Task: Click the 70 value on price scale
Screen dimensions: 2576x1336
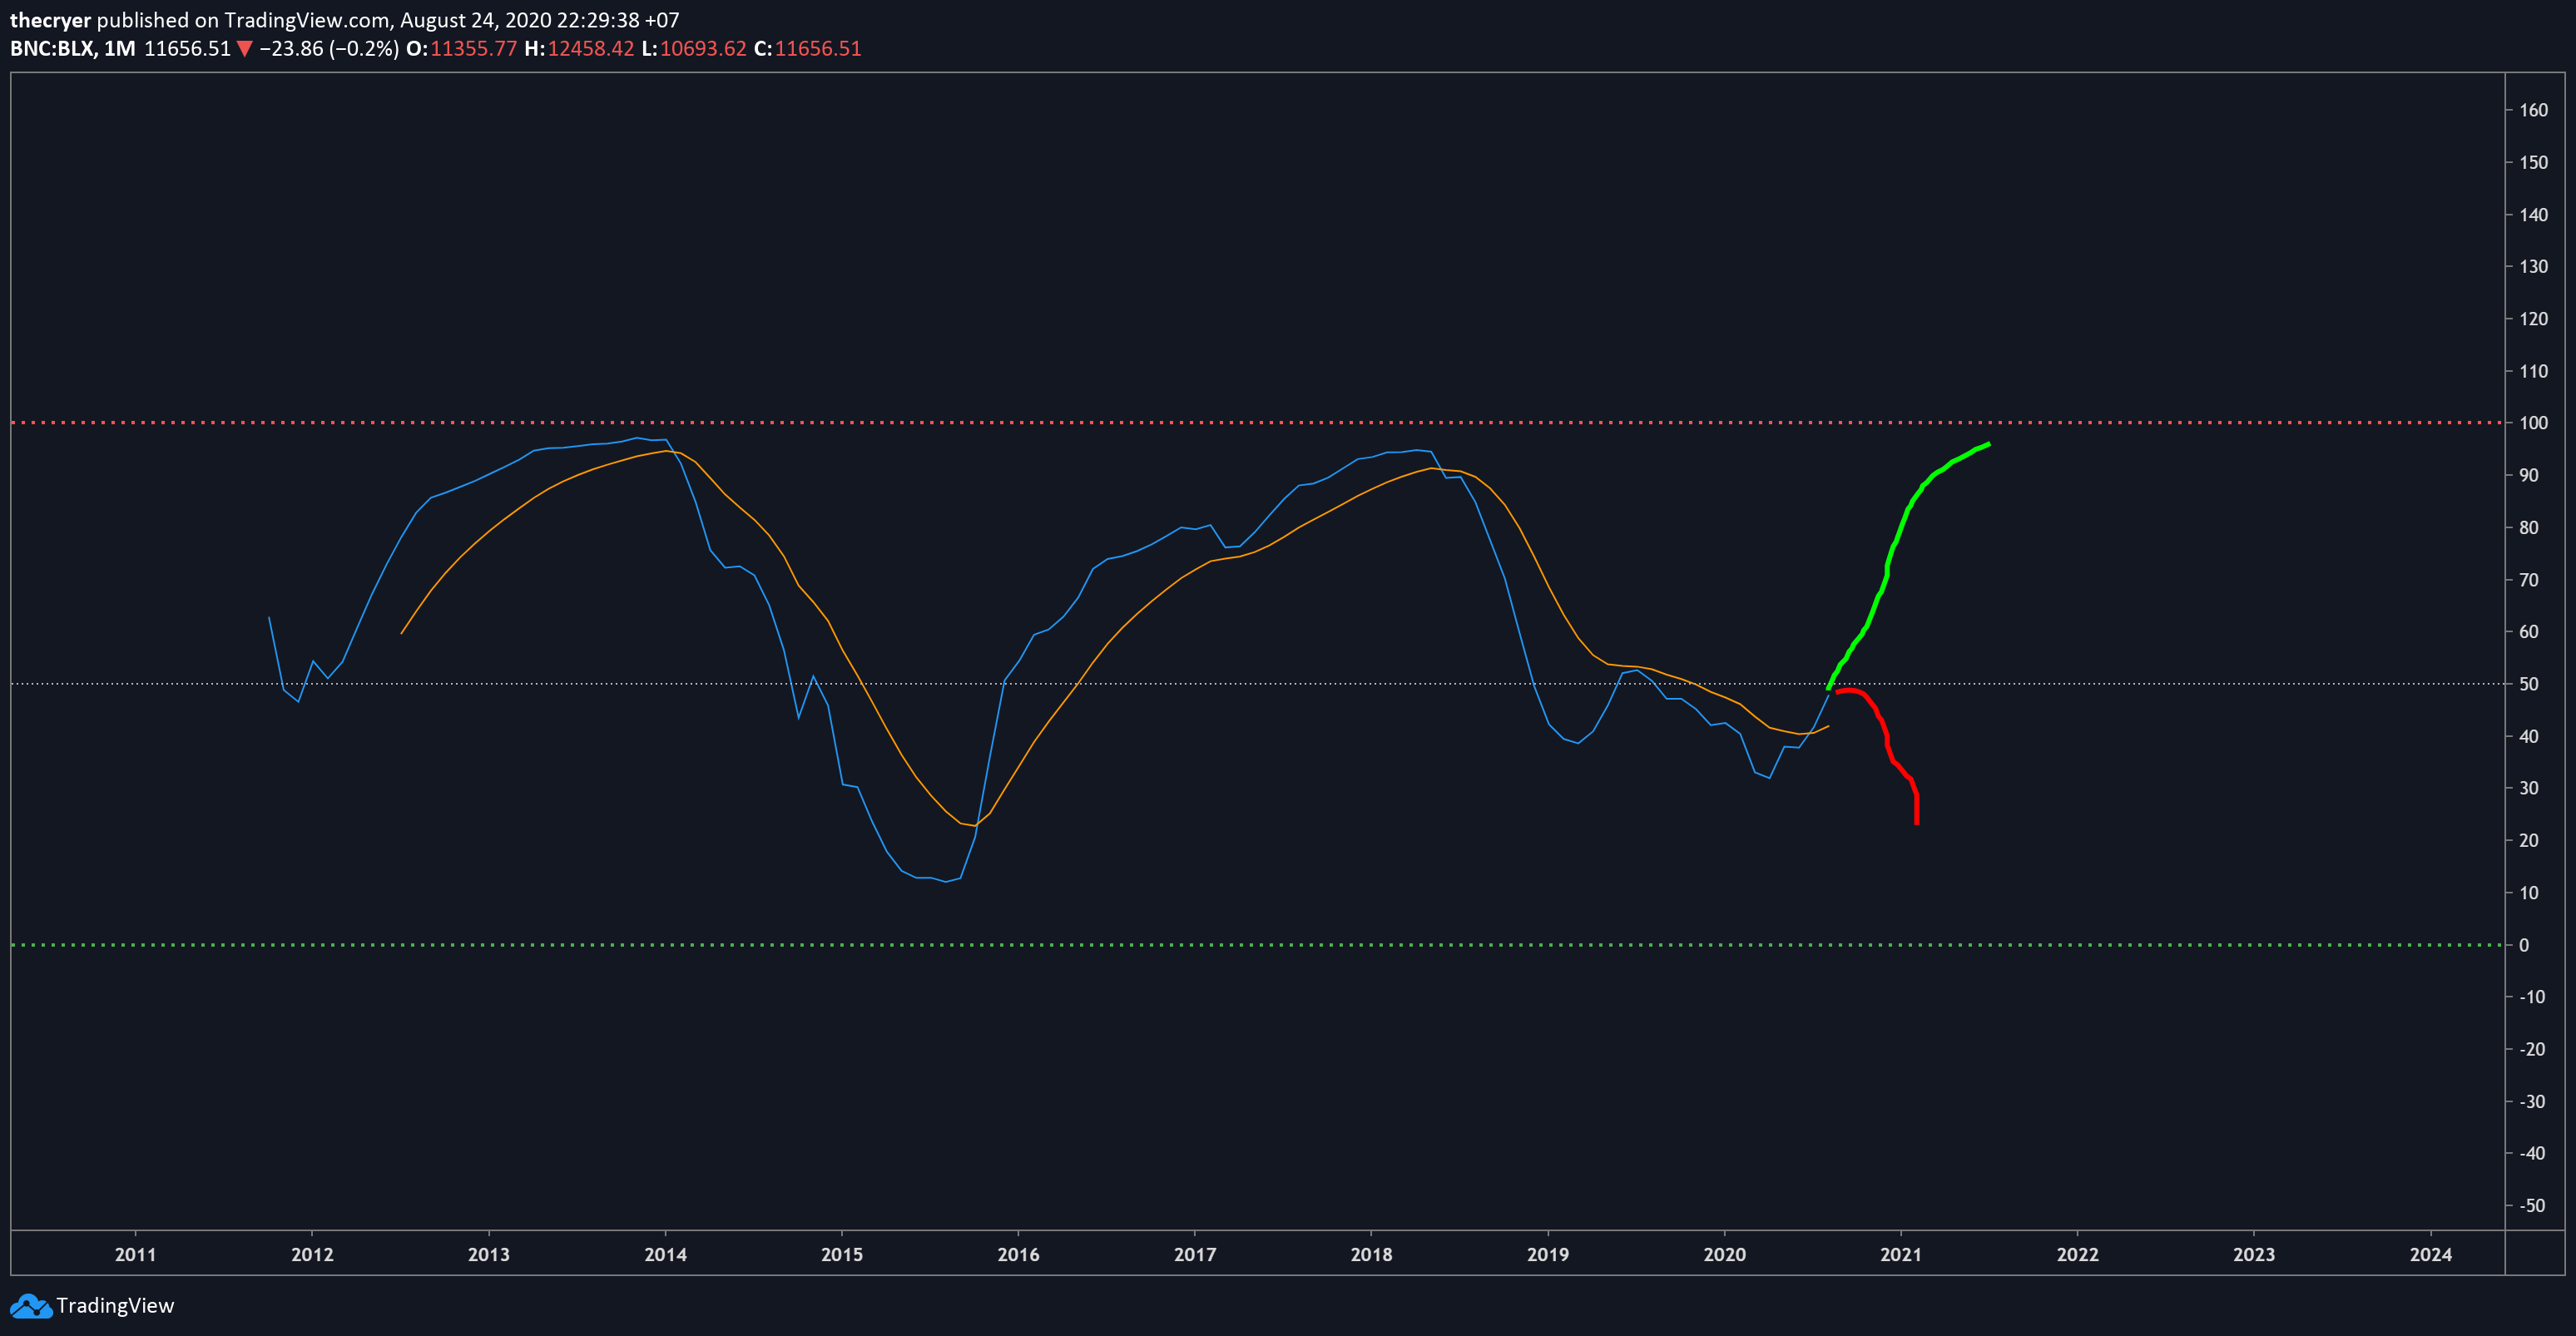Action: point(2528,580)
